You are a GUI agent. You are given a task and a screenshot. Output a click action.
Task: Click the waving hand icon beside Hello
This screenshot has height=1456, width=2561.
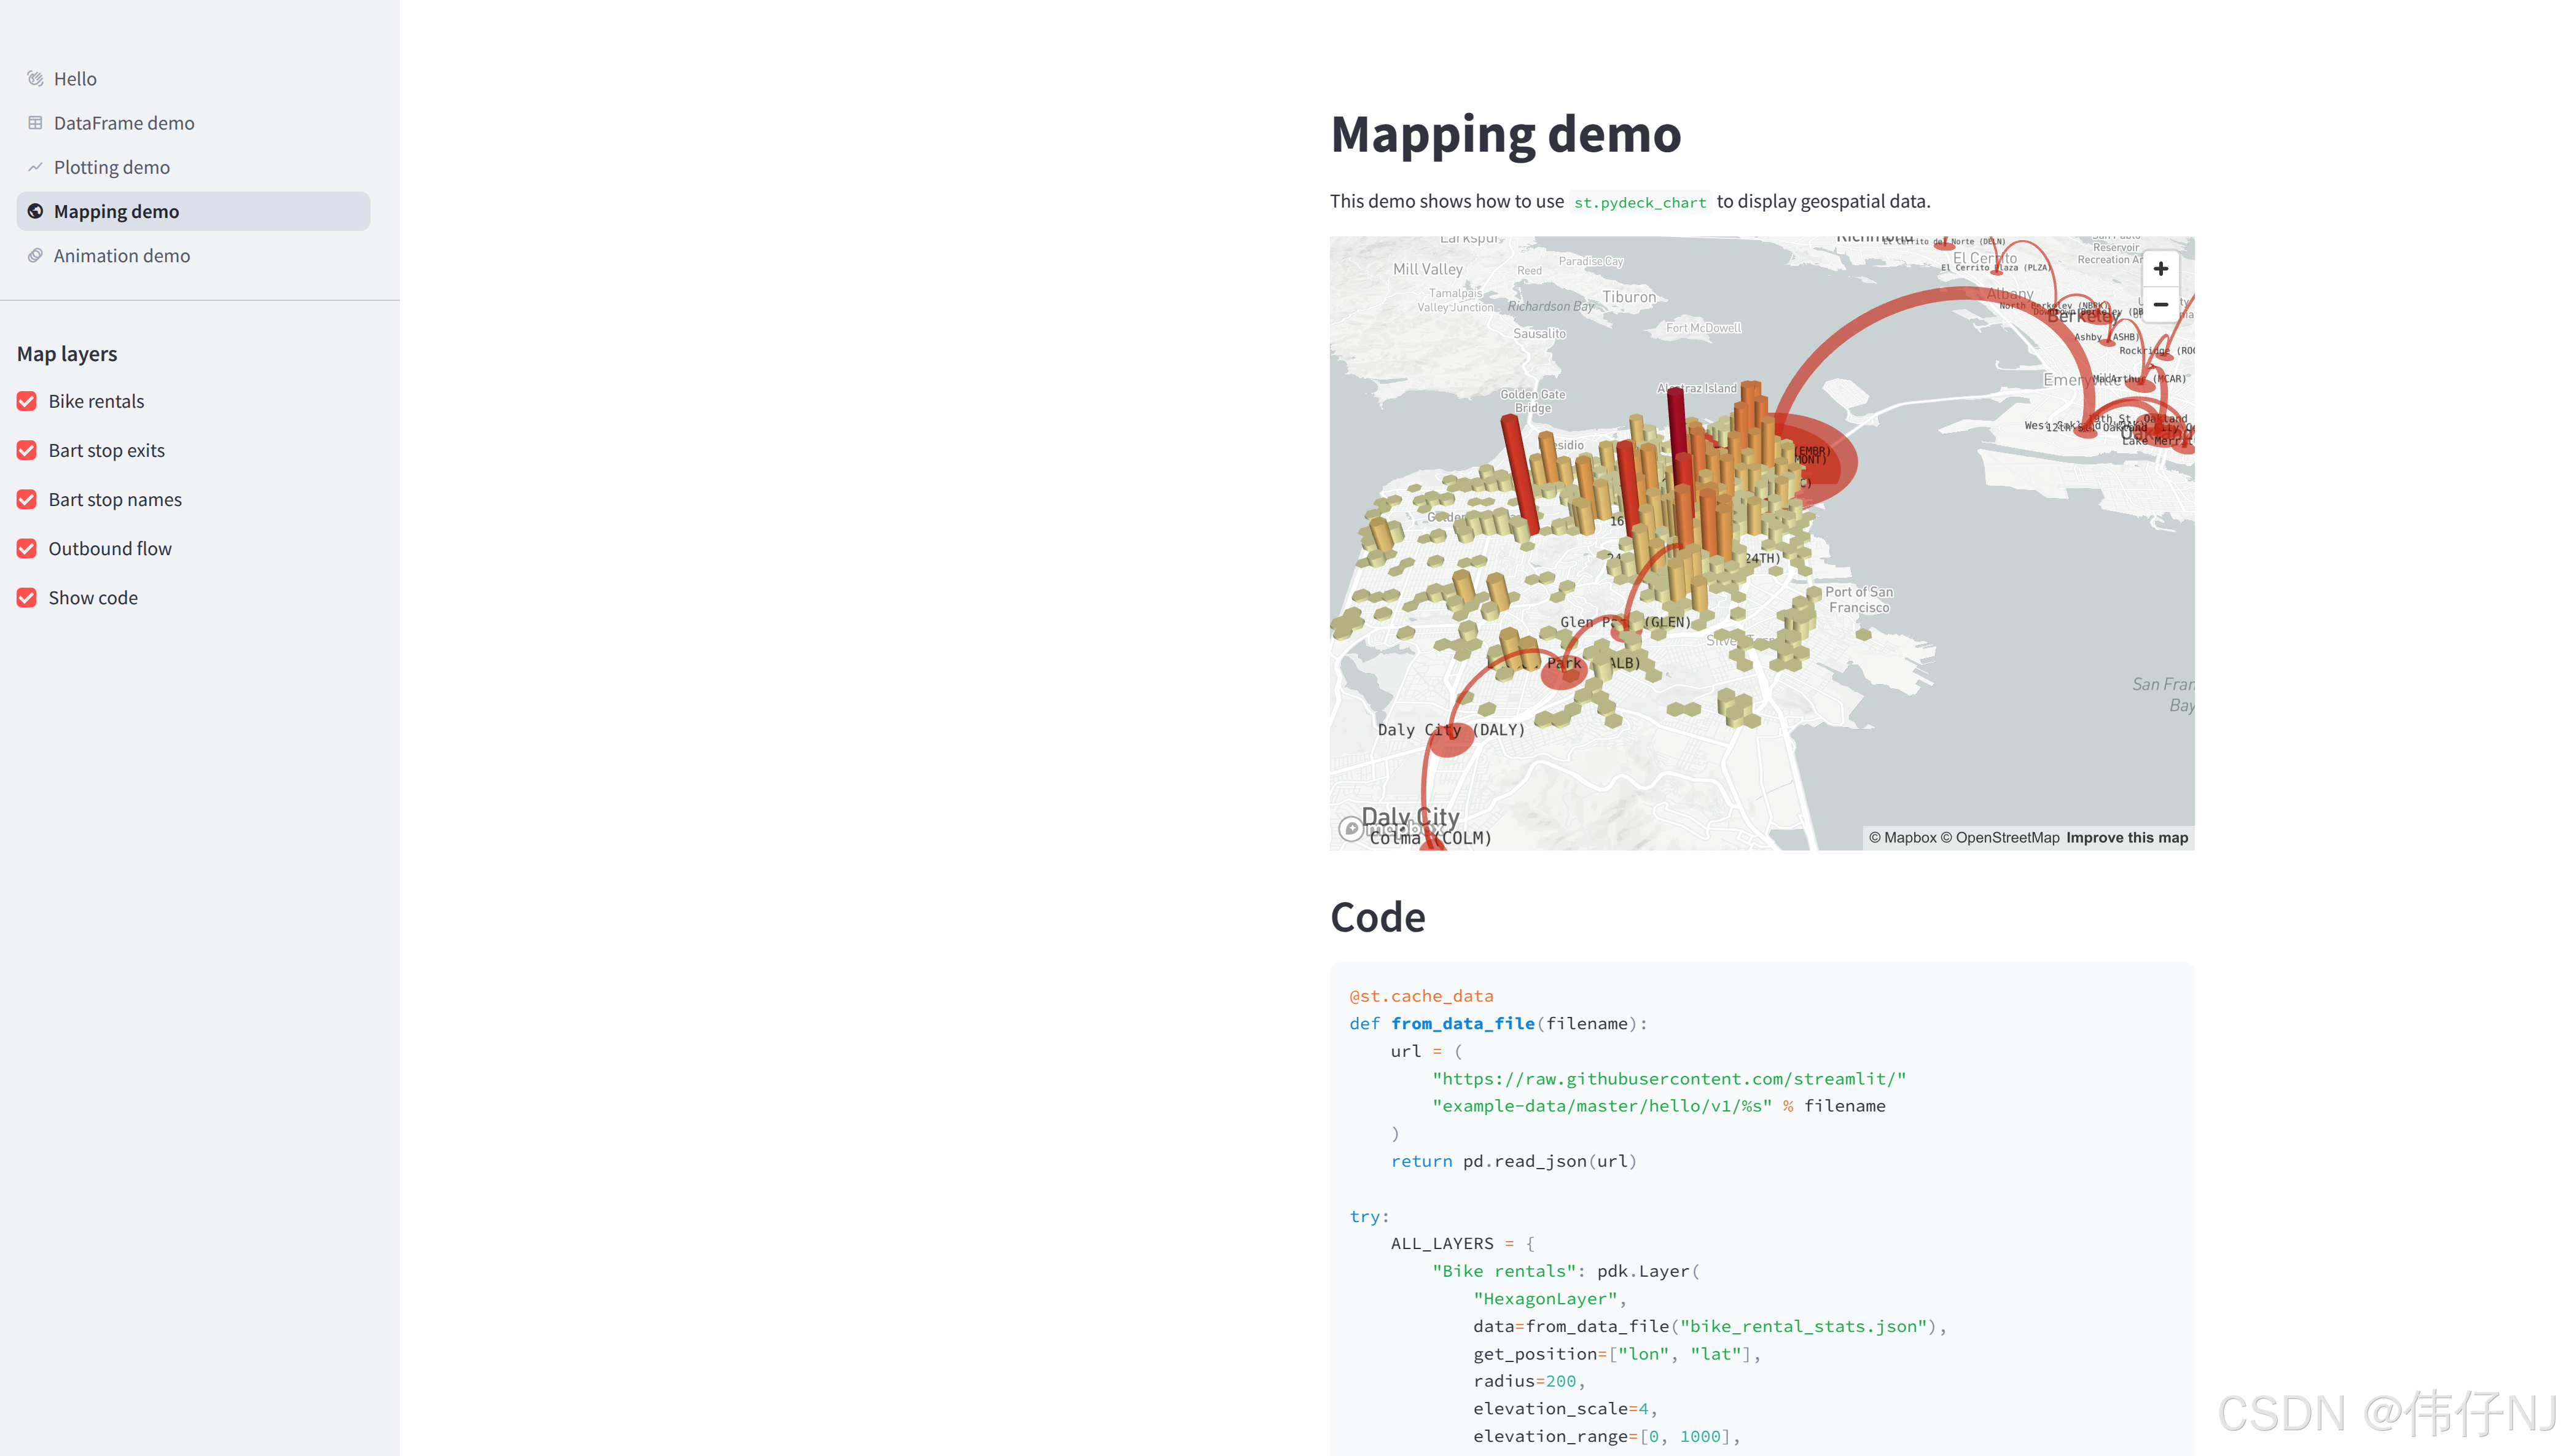pyautogui.click(x=35, y=78)
